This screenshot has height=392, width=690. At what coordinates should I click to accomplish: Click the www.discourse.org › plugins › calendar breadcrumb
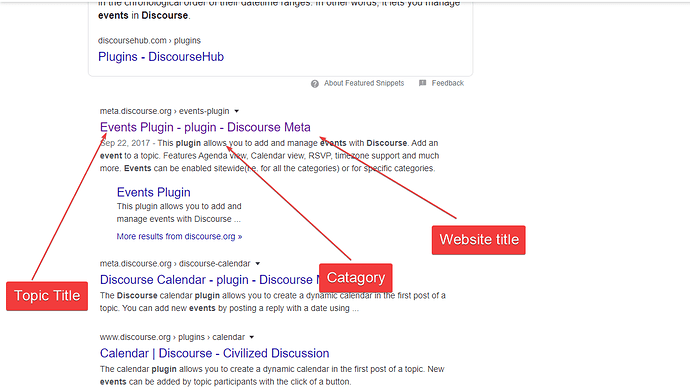(x=172, y=337)
